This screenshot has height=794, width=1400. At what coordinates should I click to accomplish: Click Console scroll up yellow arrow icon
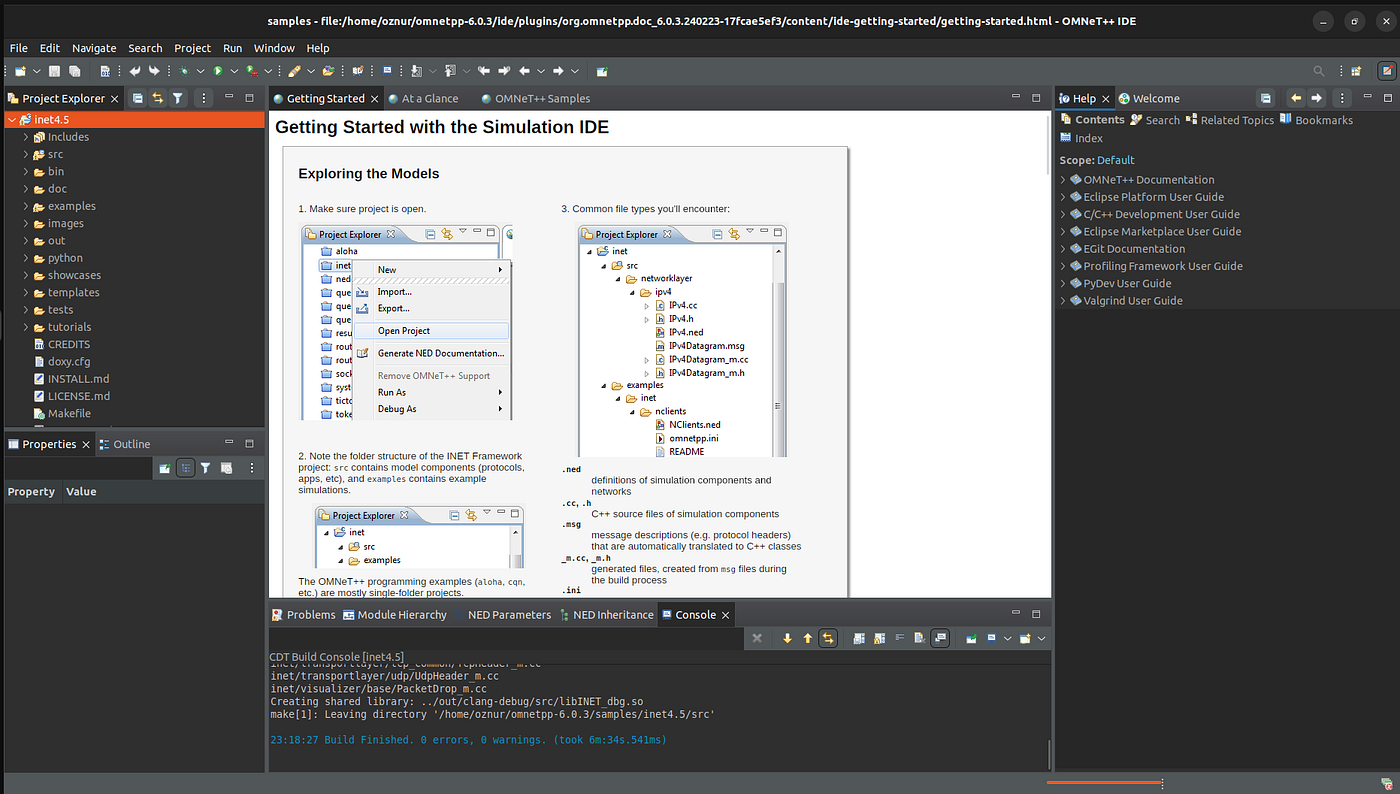click(807, 638)
